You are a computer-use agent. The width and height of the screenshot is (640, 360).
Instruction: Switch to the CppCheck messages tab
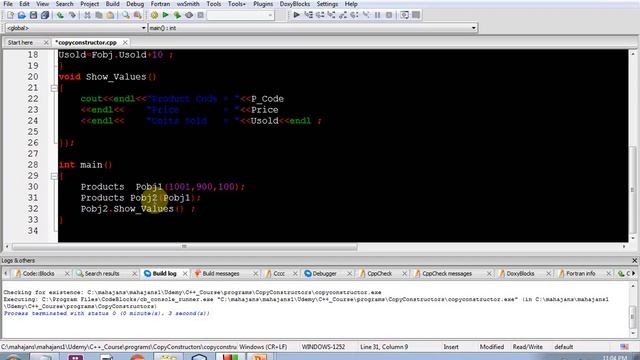(447, 273)
